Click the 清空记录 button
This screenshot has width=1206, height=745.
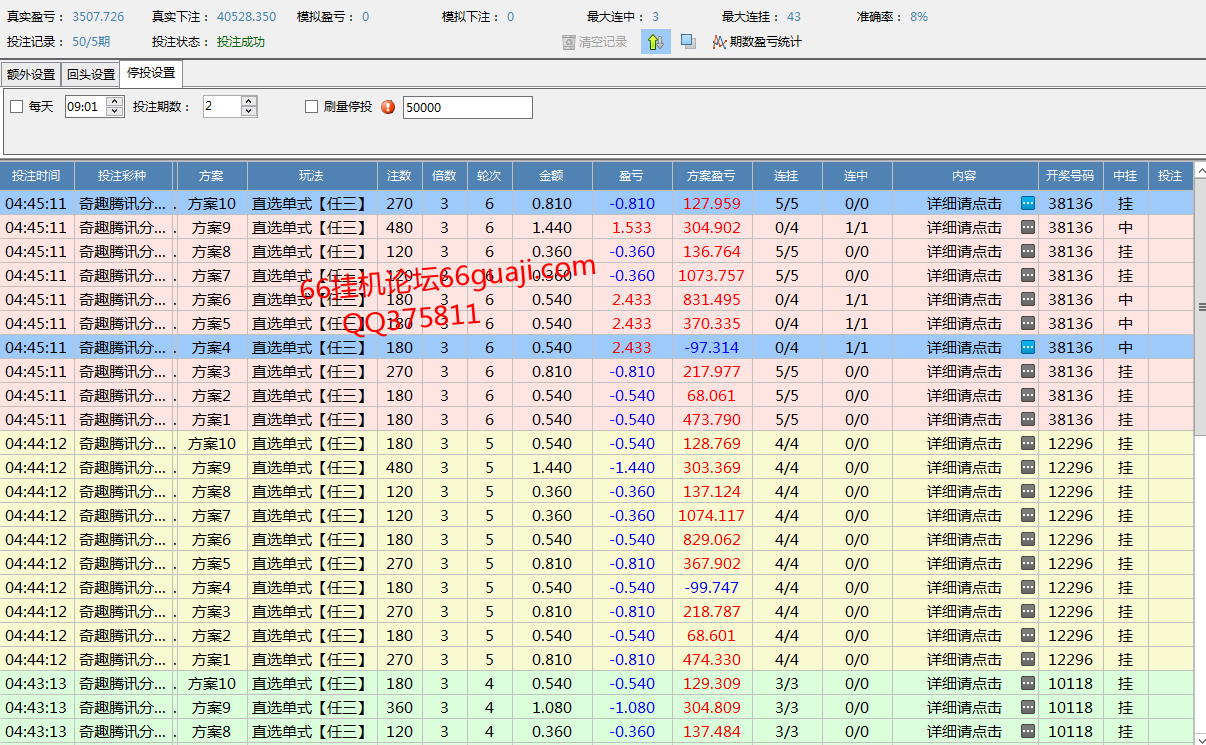coord(595,42)
